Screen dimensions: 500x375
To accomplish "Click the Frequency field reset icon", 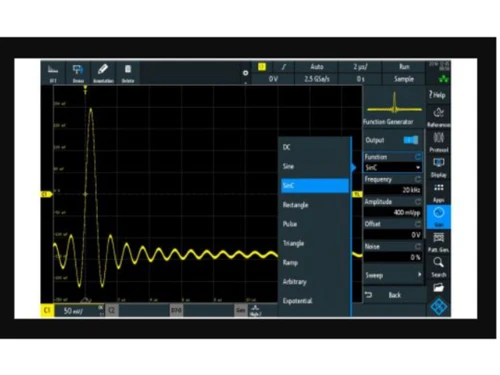I will click(x=418, y=179).
